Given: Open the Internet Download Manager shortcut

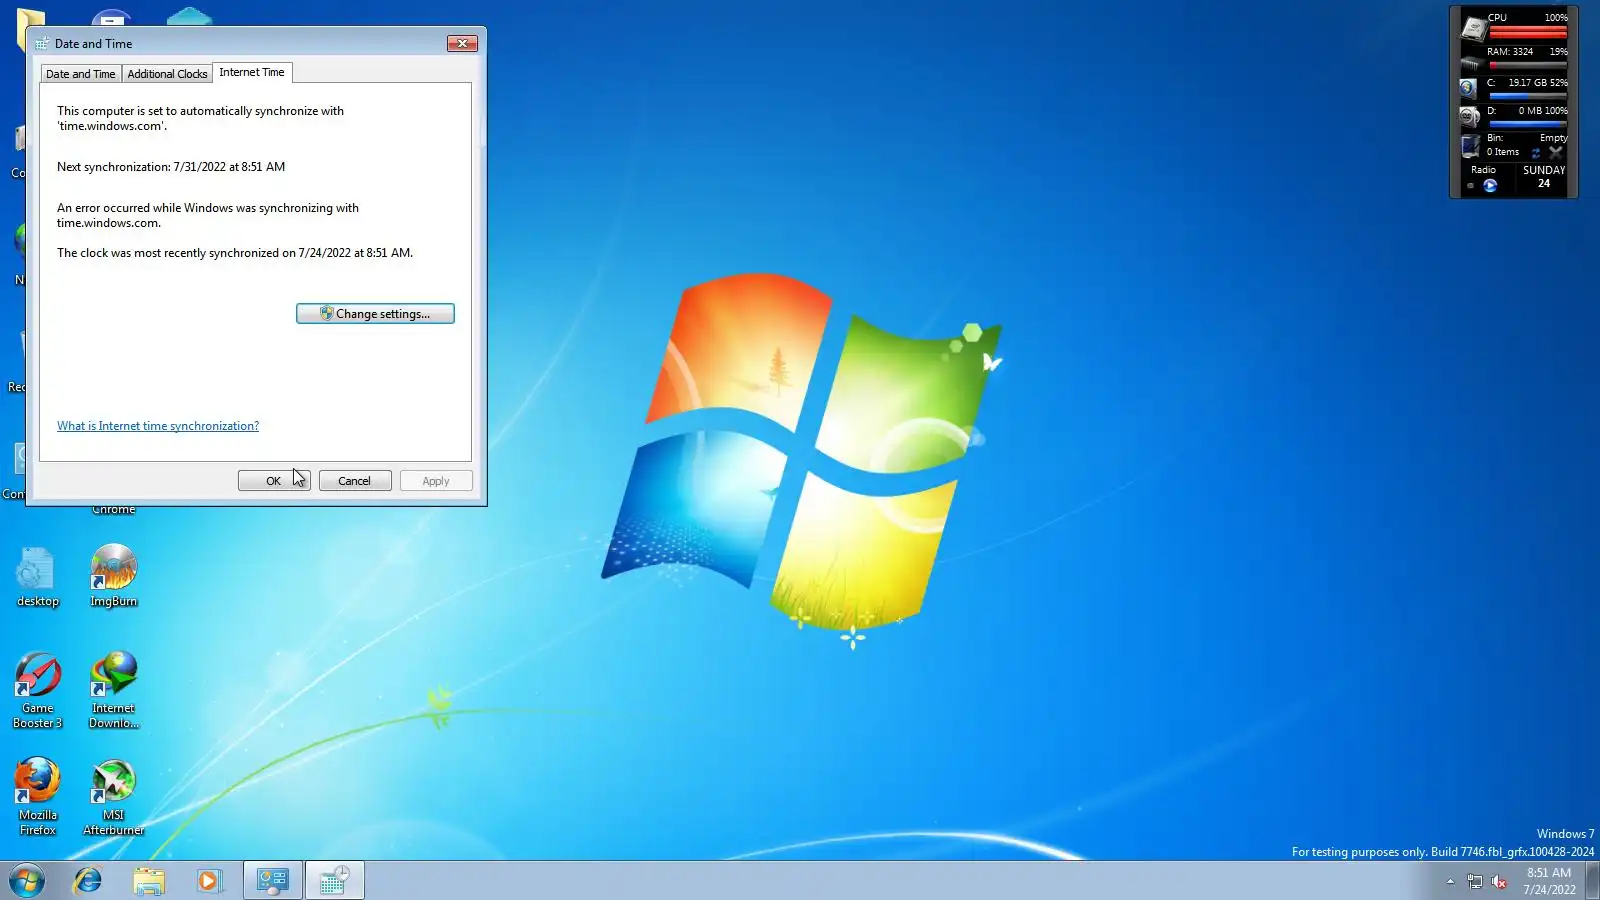Looking at the screenshot, I should pos(114,691).
